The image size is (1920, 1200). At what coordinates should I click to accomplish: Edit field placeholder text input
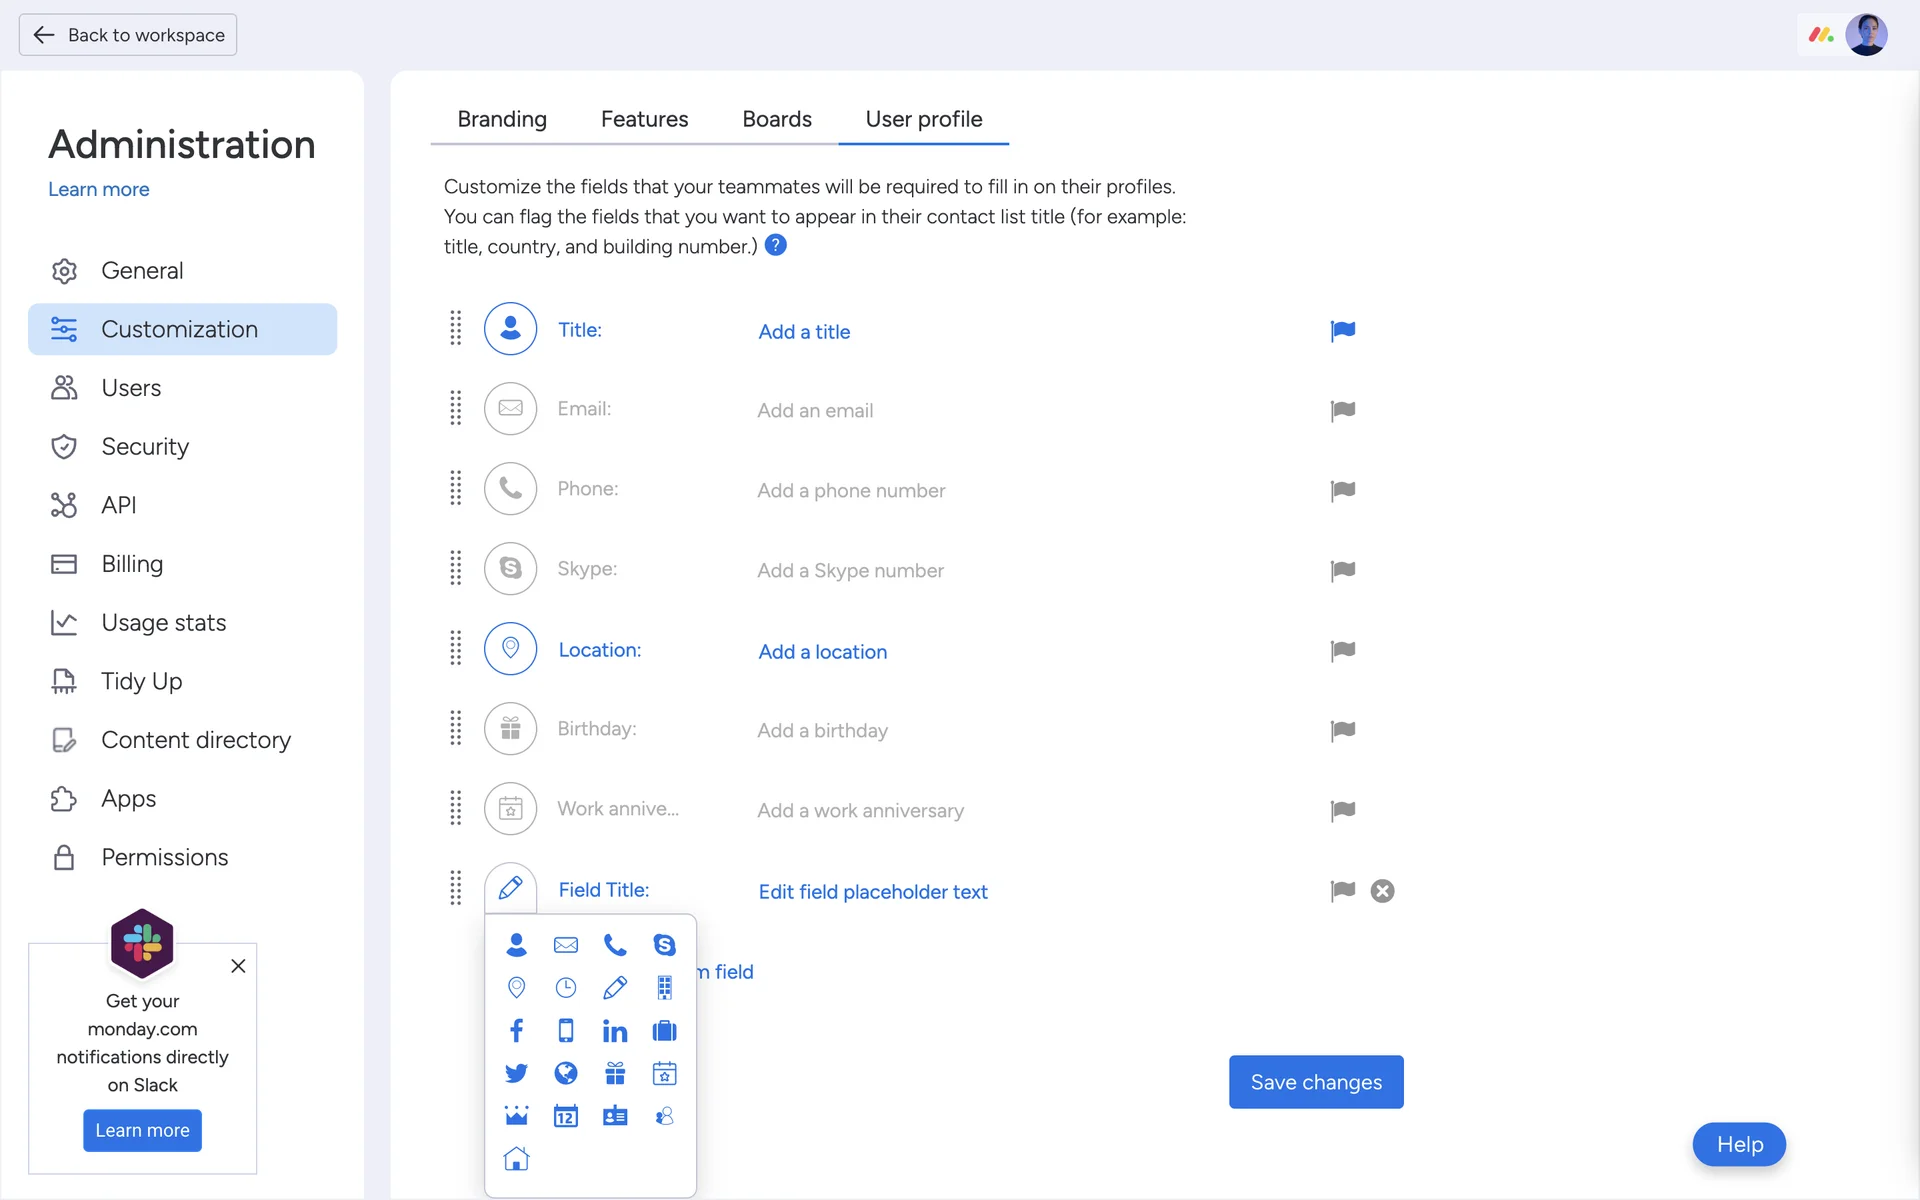coord(872,892)
